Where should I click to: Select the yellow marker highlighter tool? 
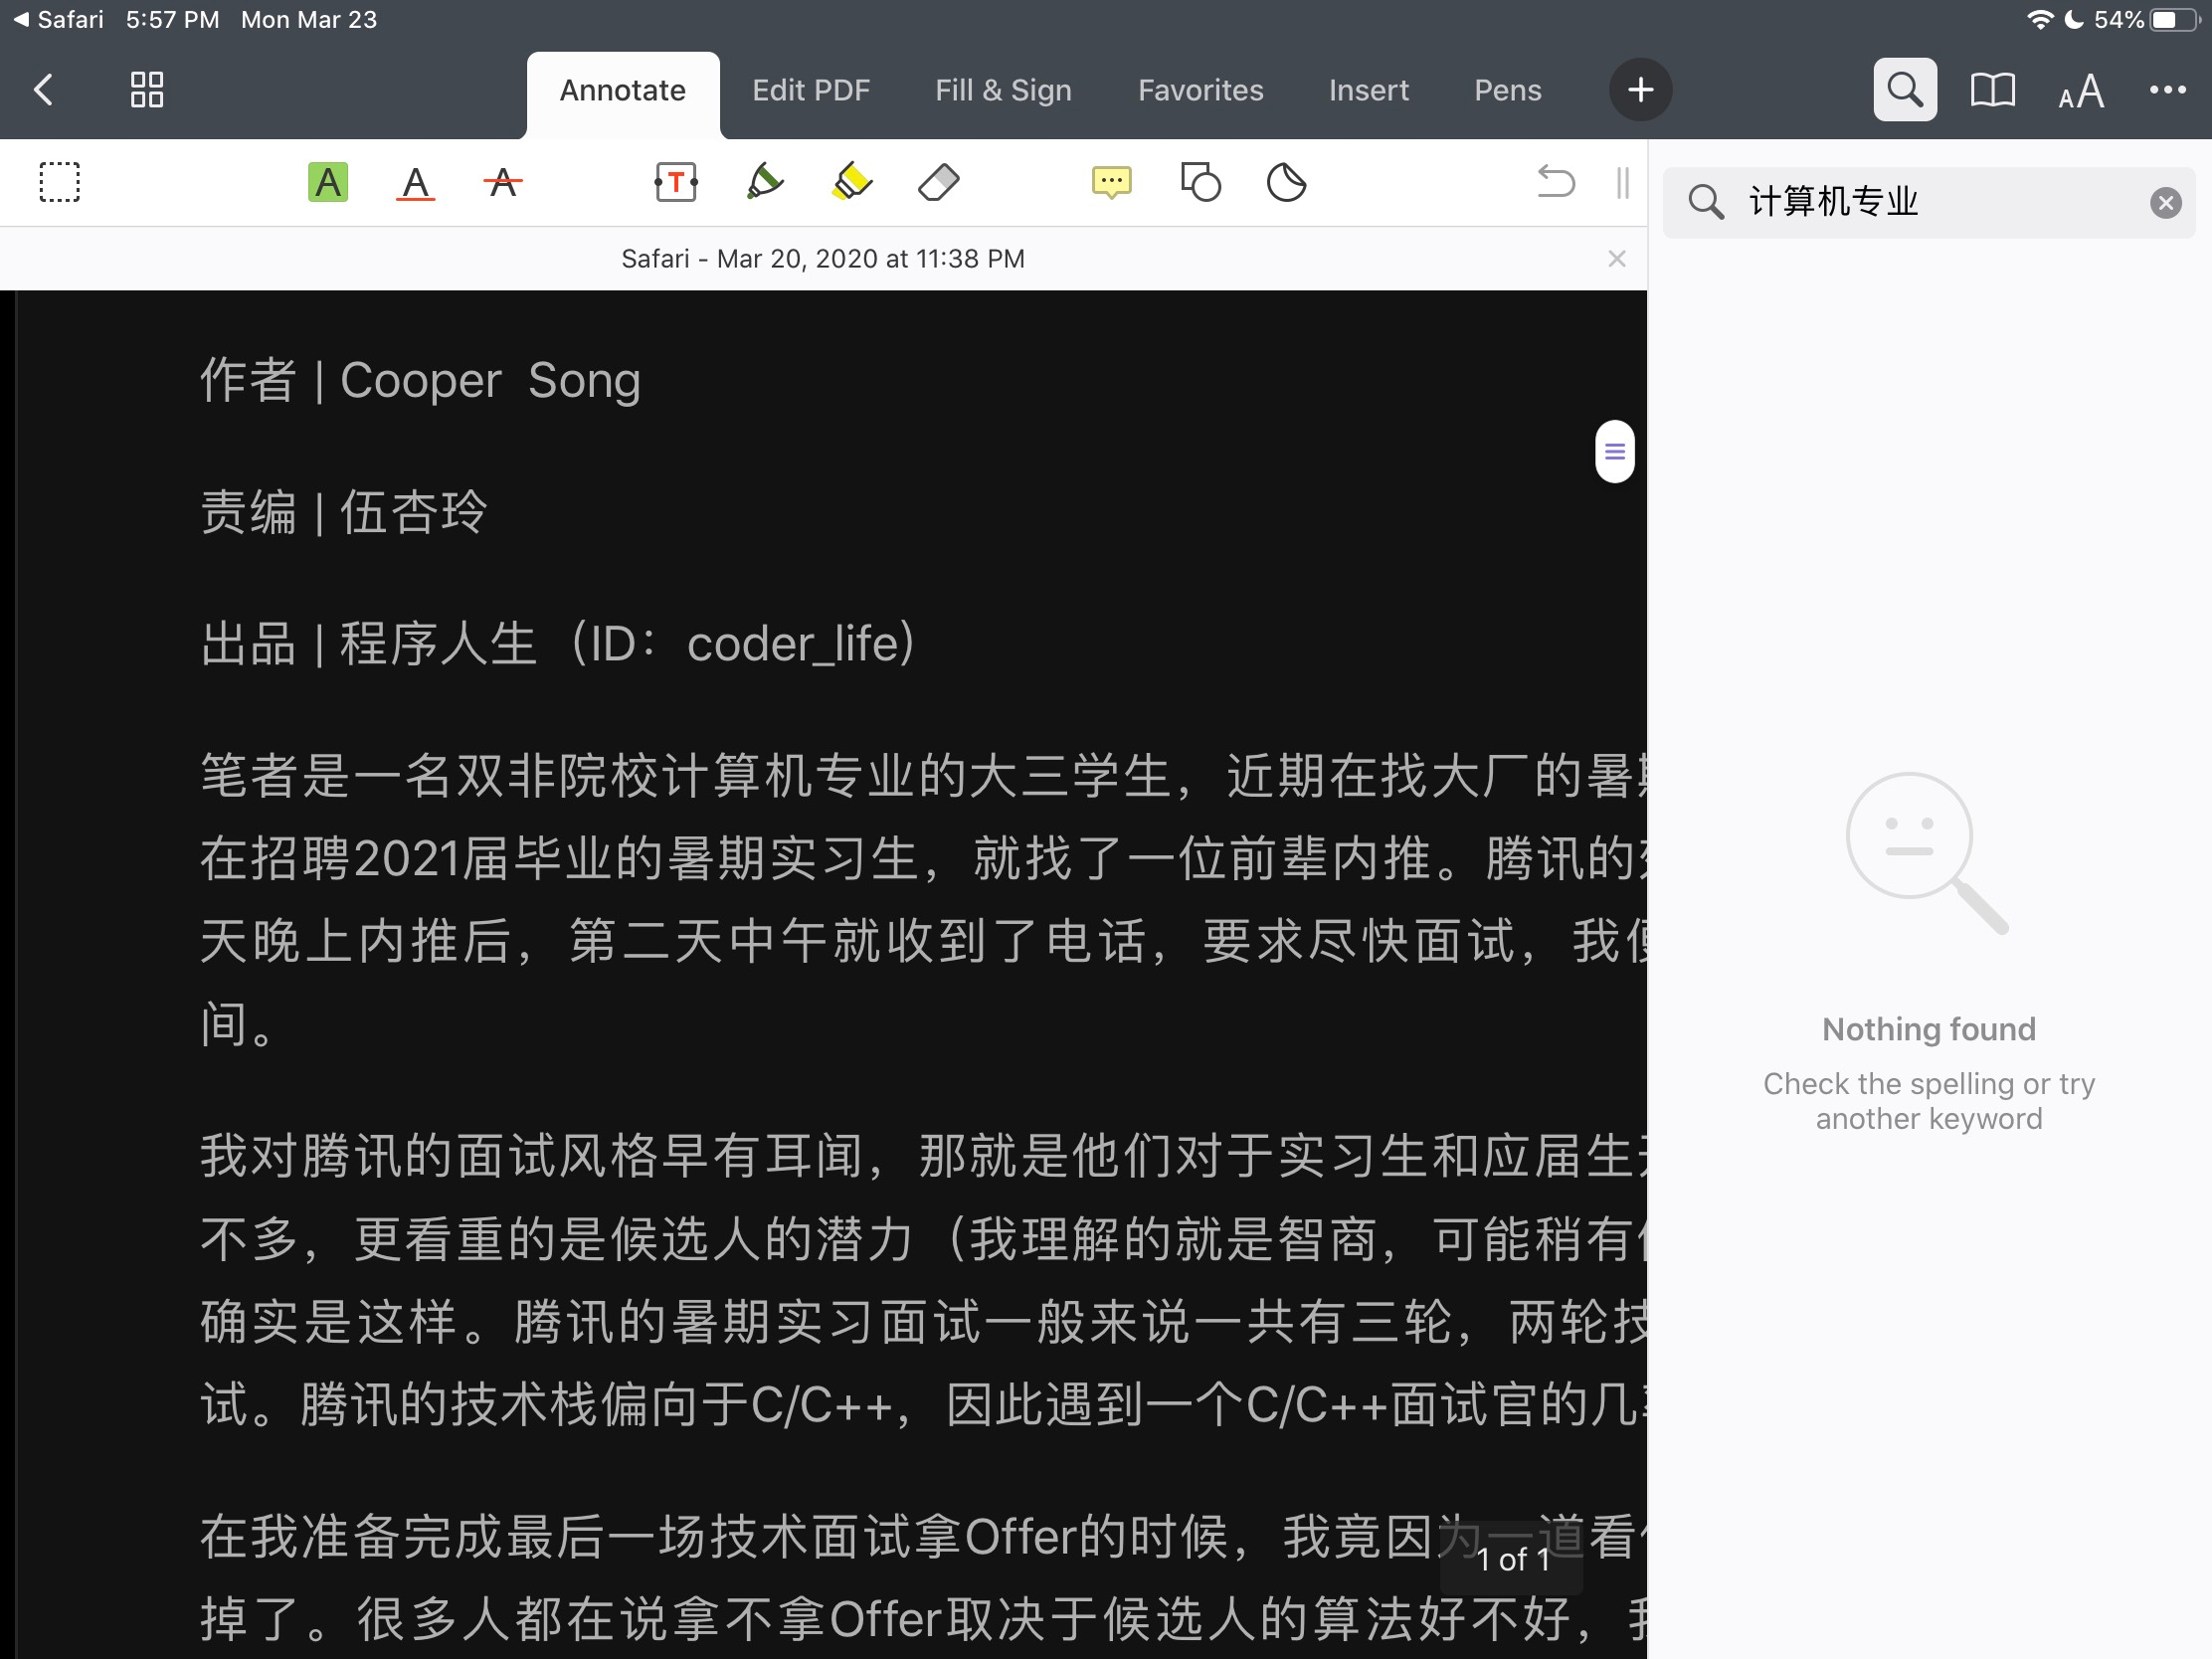[x=851, y=183]
